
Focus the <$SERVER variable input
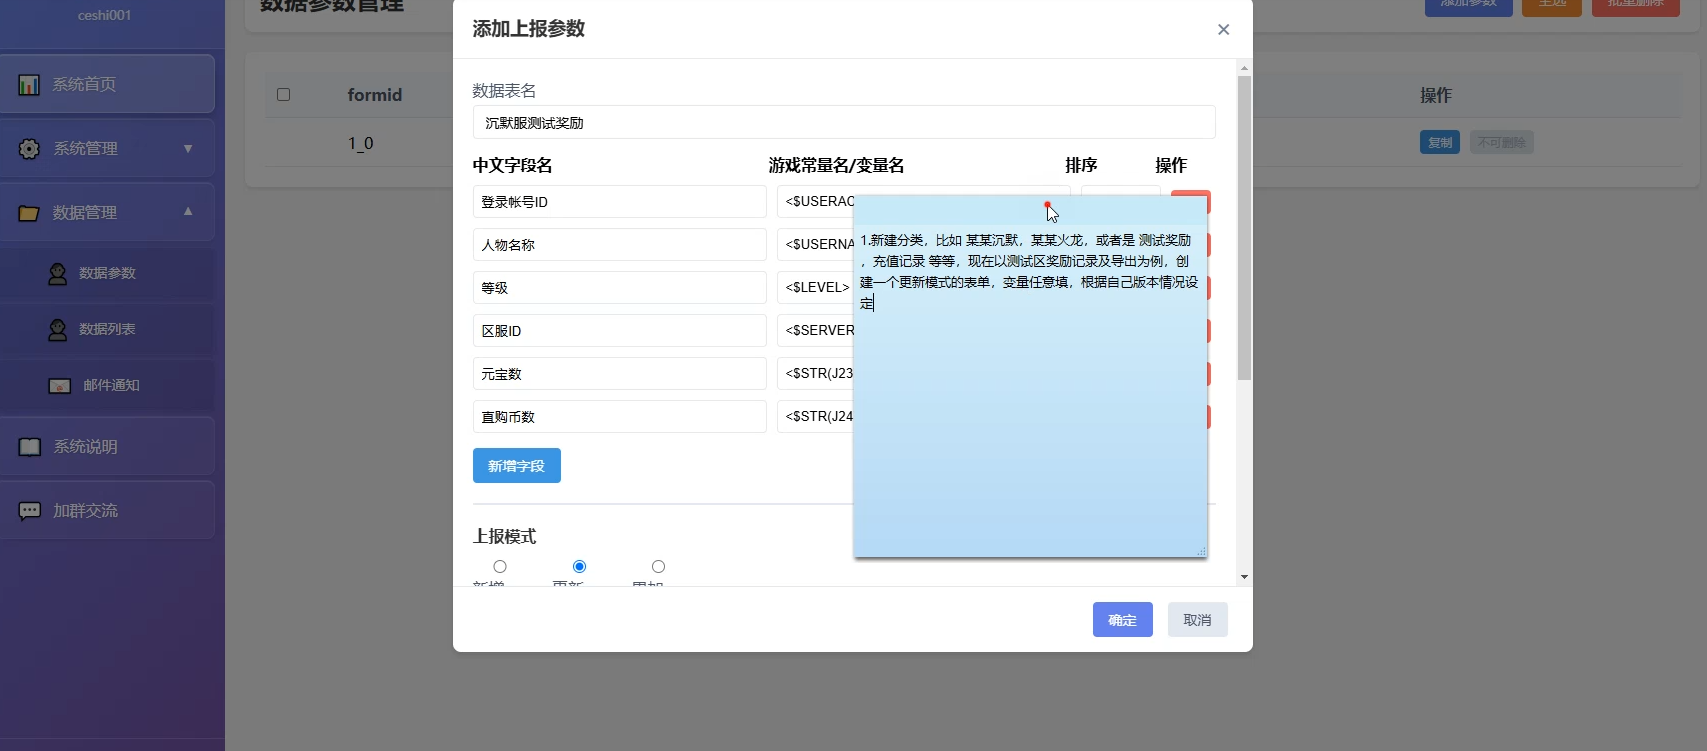[815, 331]
